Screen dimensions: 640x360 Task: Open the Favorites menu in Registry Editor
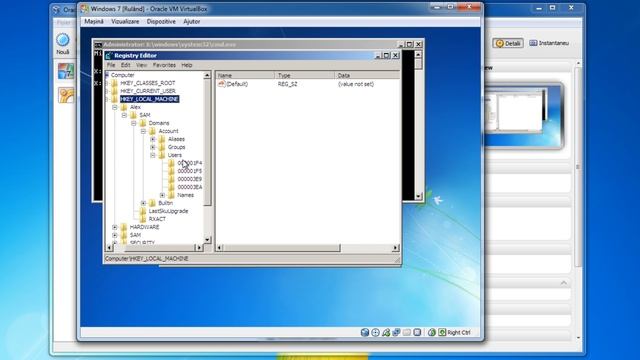click(164, 65)
